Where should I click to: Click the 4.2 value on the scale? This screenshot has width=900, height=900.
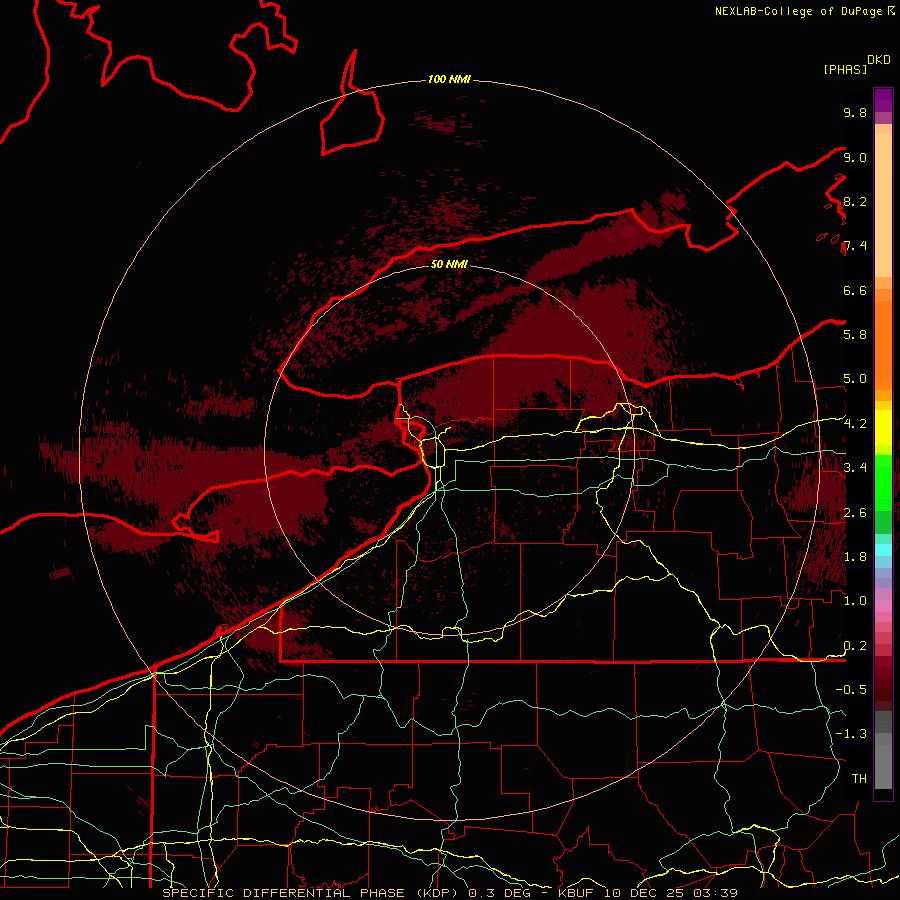click(x=855, y=424)
